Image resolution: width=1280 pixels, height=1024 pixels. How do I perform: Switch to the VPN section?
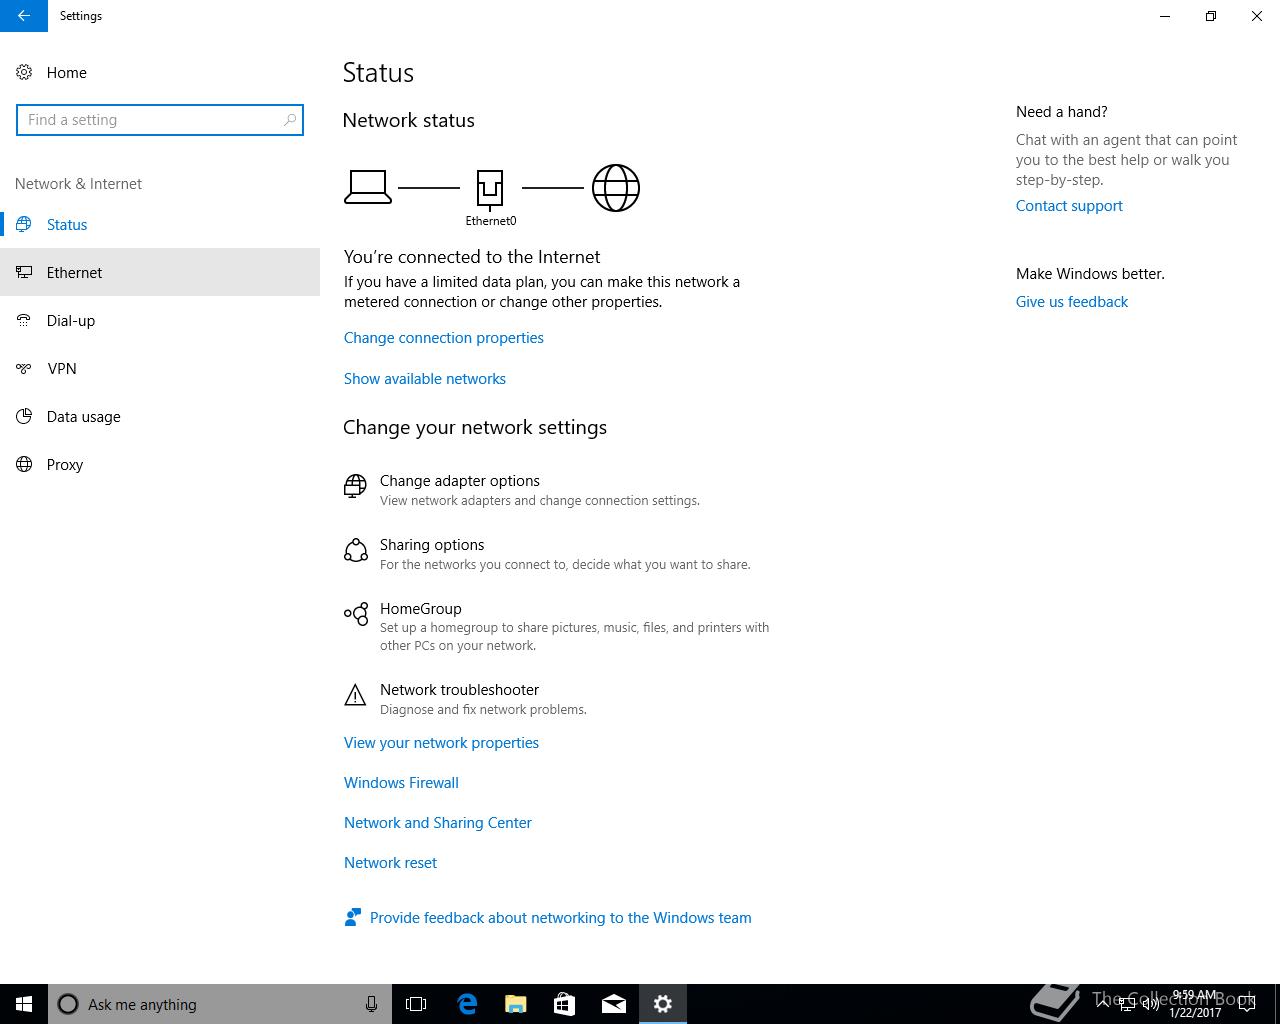coord(160,368)
